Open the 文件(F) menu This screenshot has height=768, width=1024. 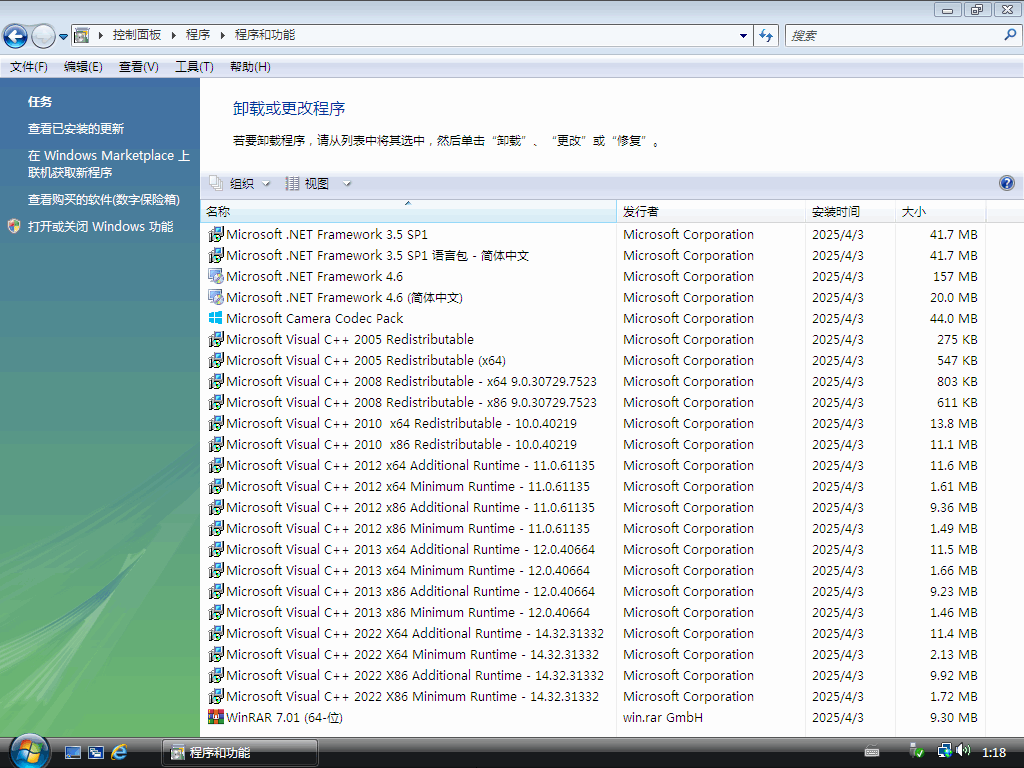coord(29,67)
